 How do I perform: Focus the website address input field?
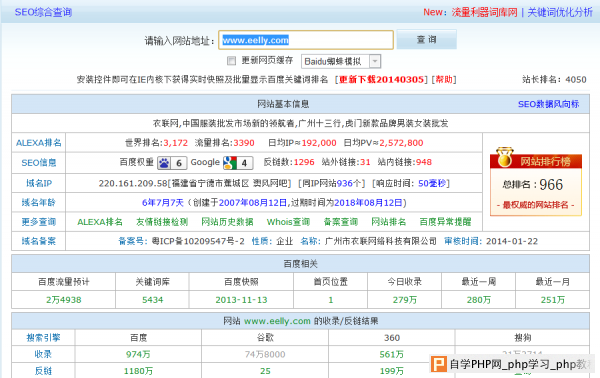point(306,40)
